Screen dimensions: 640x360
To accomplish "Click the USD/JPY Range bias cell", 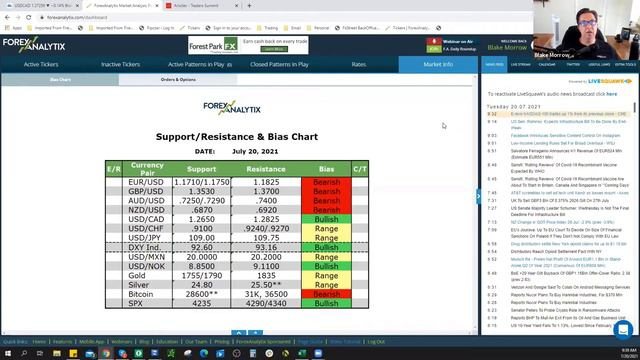I will [327, 238].
